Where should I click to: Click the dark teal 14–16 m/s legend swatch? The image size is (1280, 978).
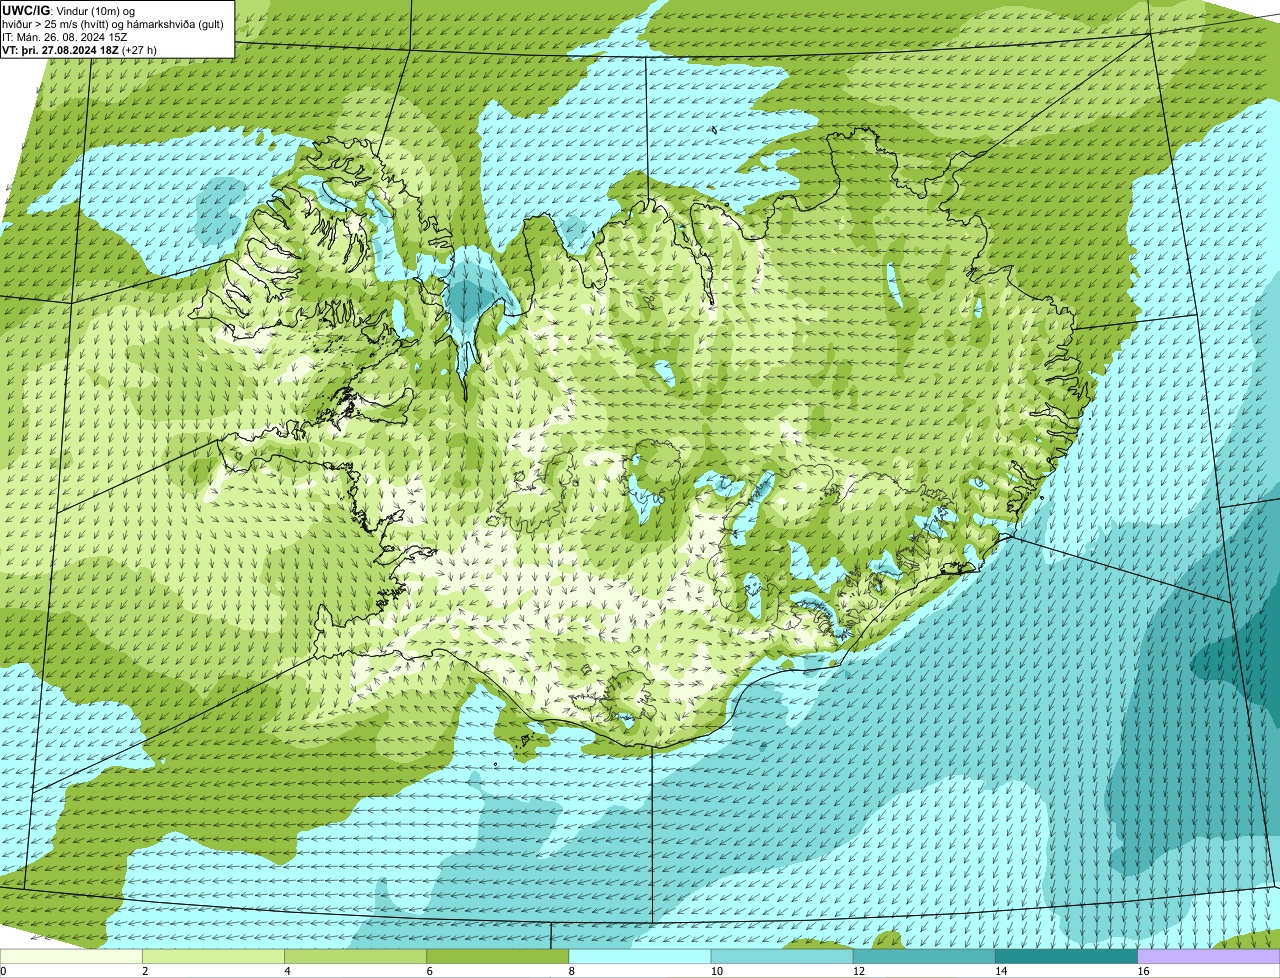point(1067,956)
